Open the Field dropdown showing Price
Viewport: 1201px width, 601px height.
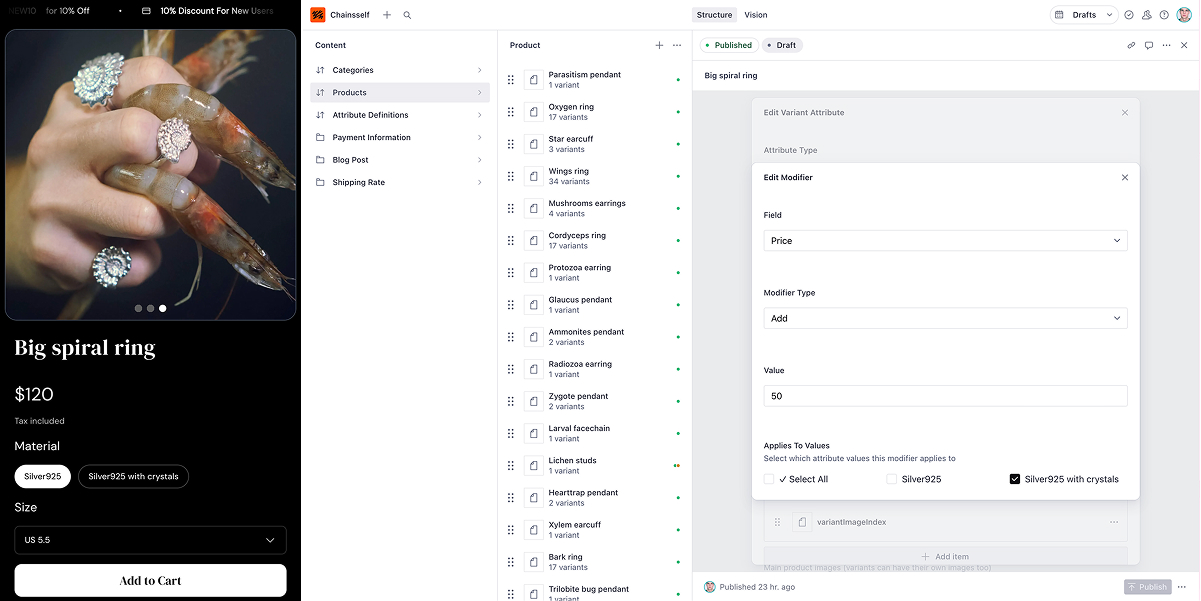pyautogui.click(x=945, y=240)
